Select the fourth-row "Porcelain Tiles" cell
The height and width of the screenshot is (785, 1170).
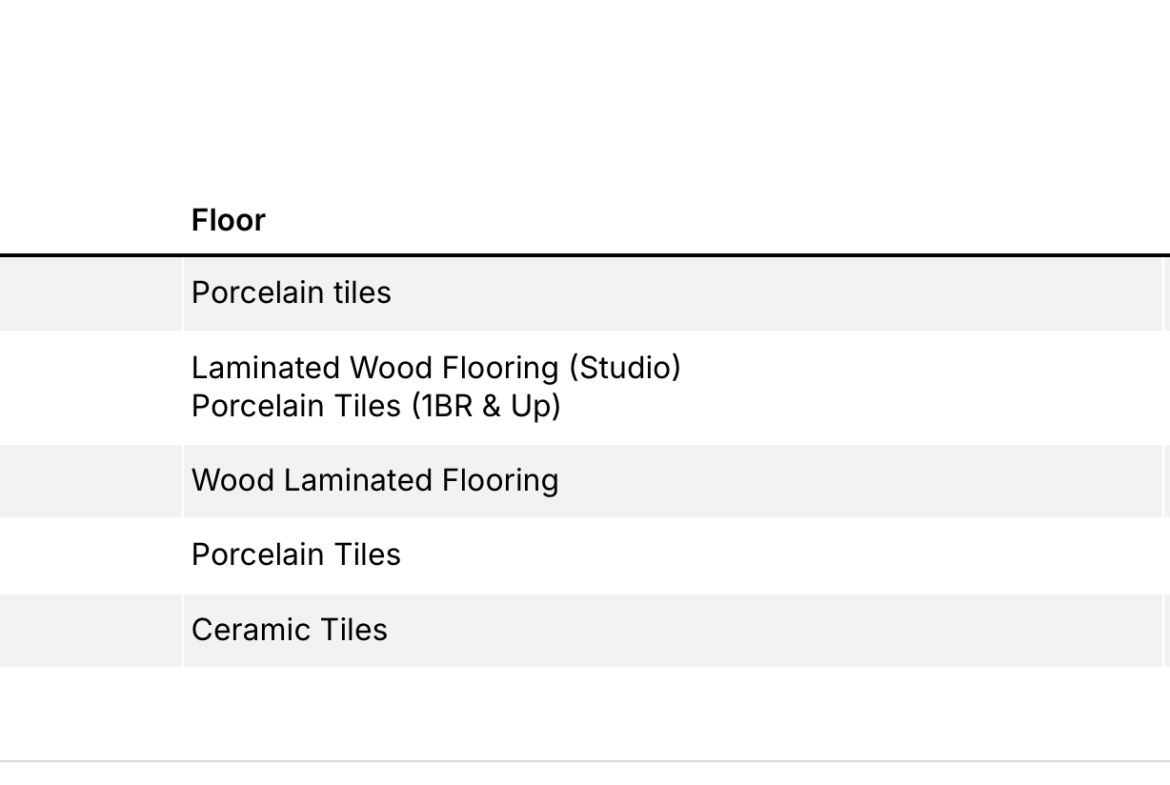coord(296,555)
